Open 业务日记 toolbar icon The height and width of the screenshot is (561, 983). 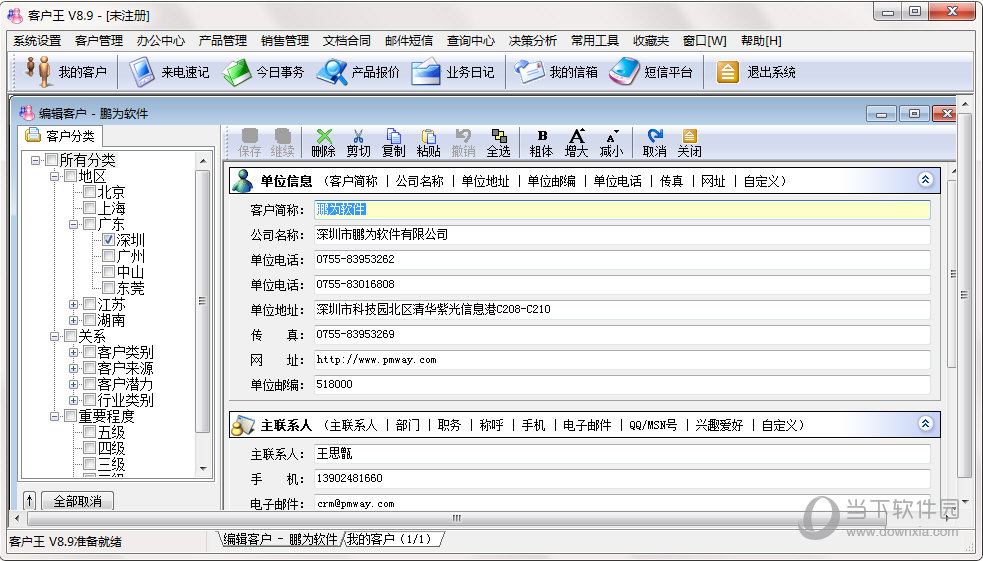[x=453, y=72]
